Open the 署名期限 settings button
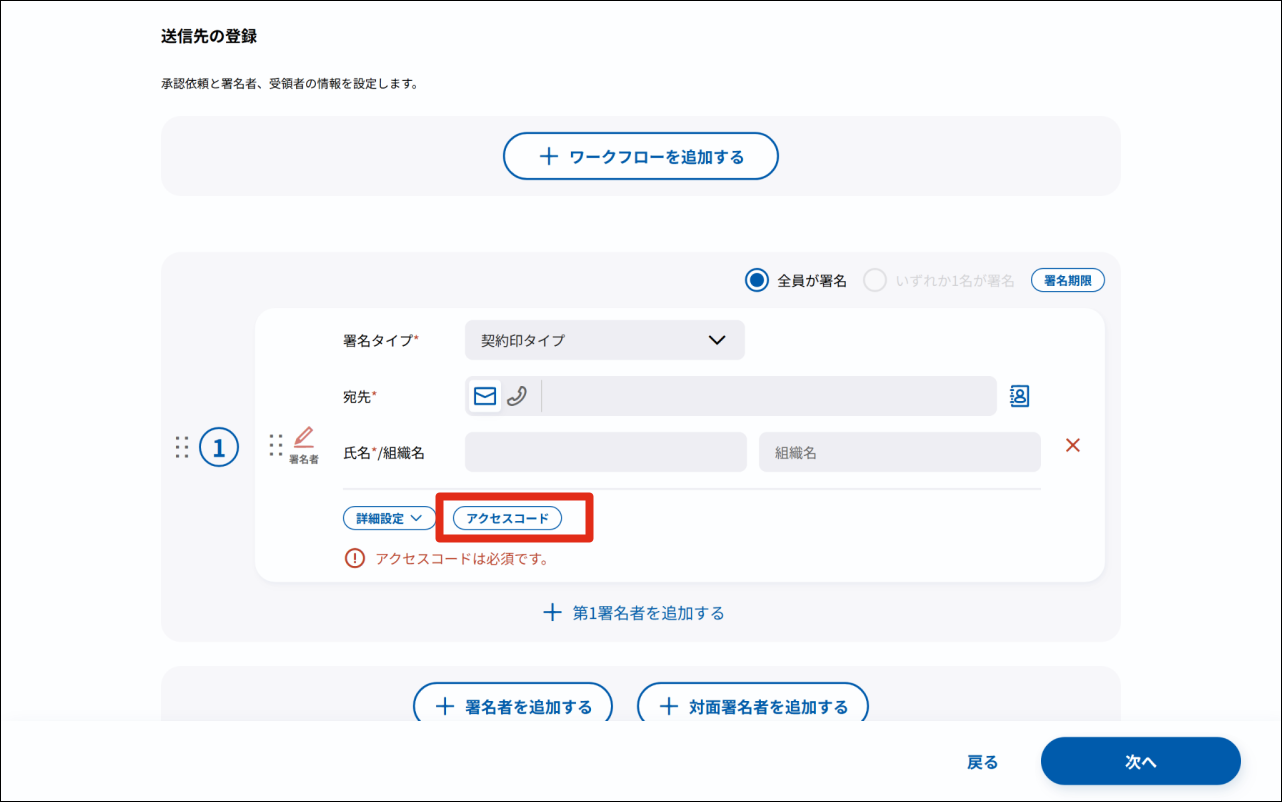This screenshot has height=802, width=1282. (x=1067, y=280)
